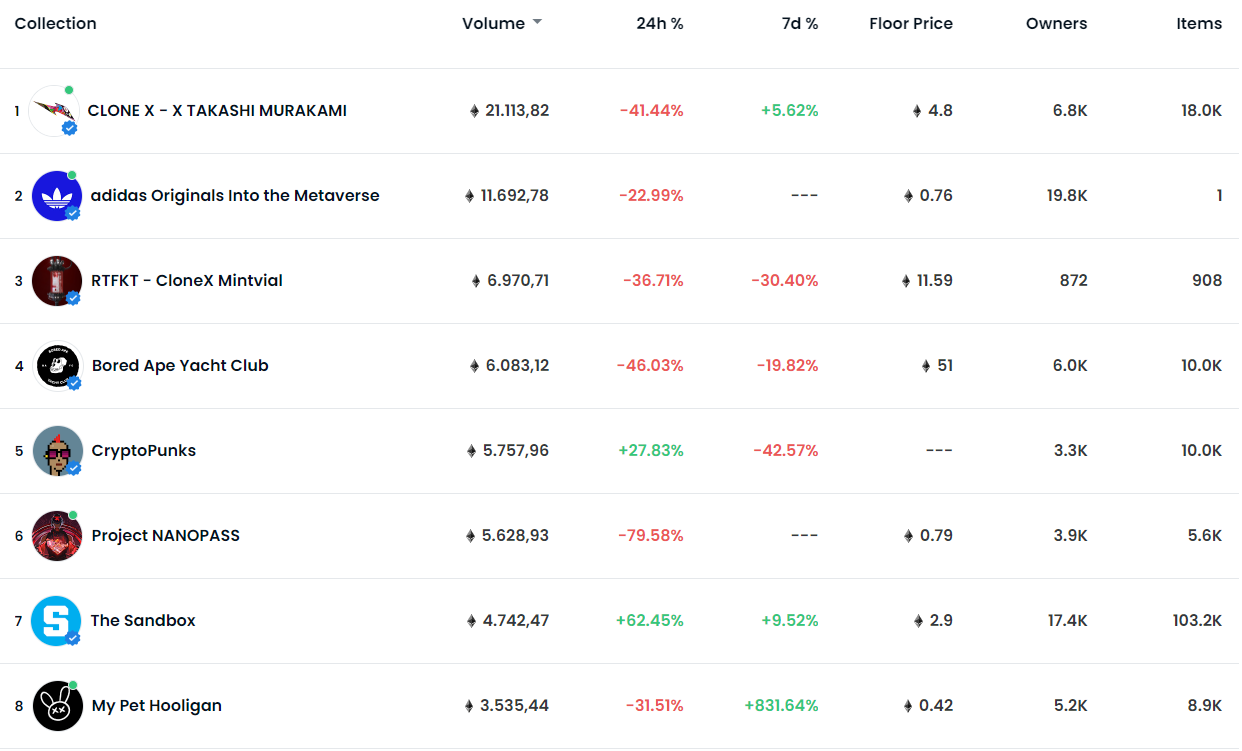
Task: Click The Sandbox volume value 4.742,47
Action: (x=515, y=621)
